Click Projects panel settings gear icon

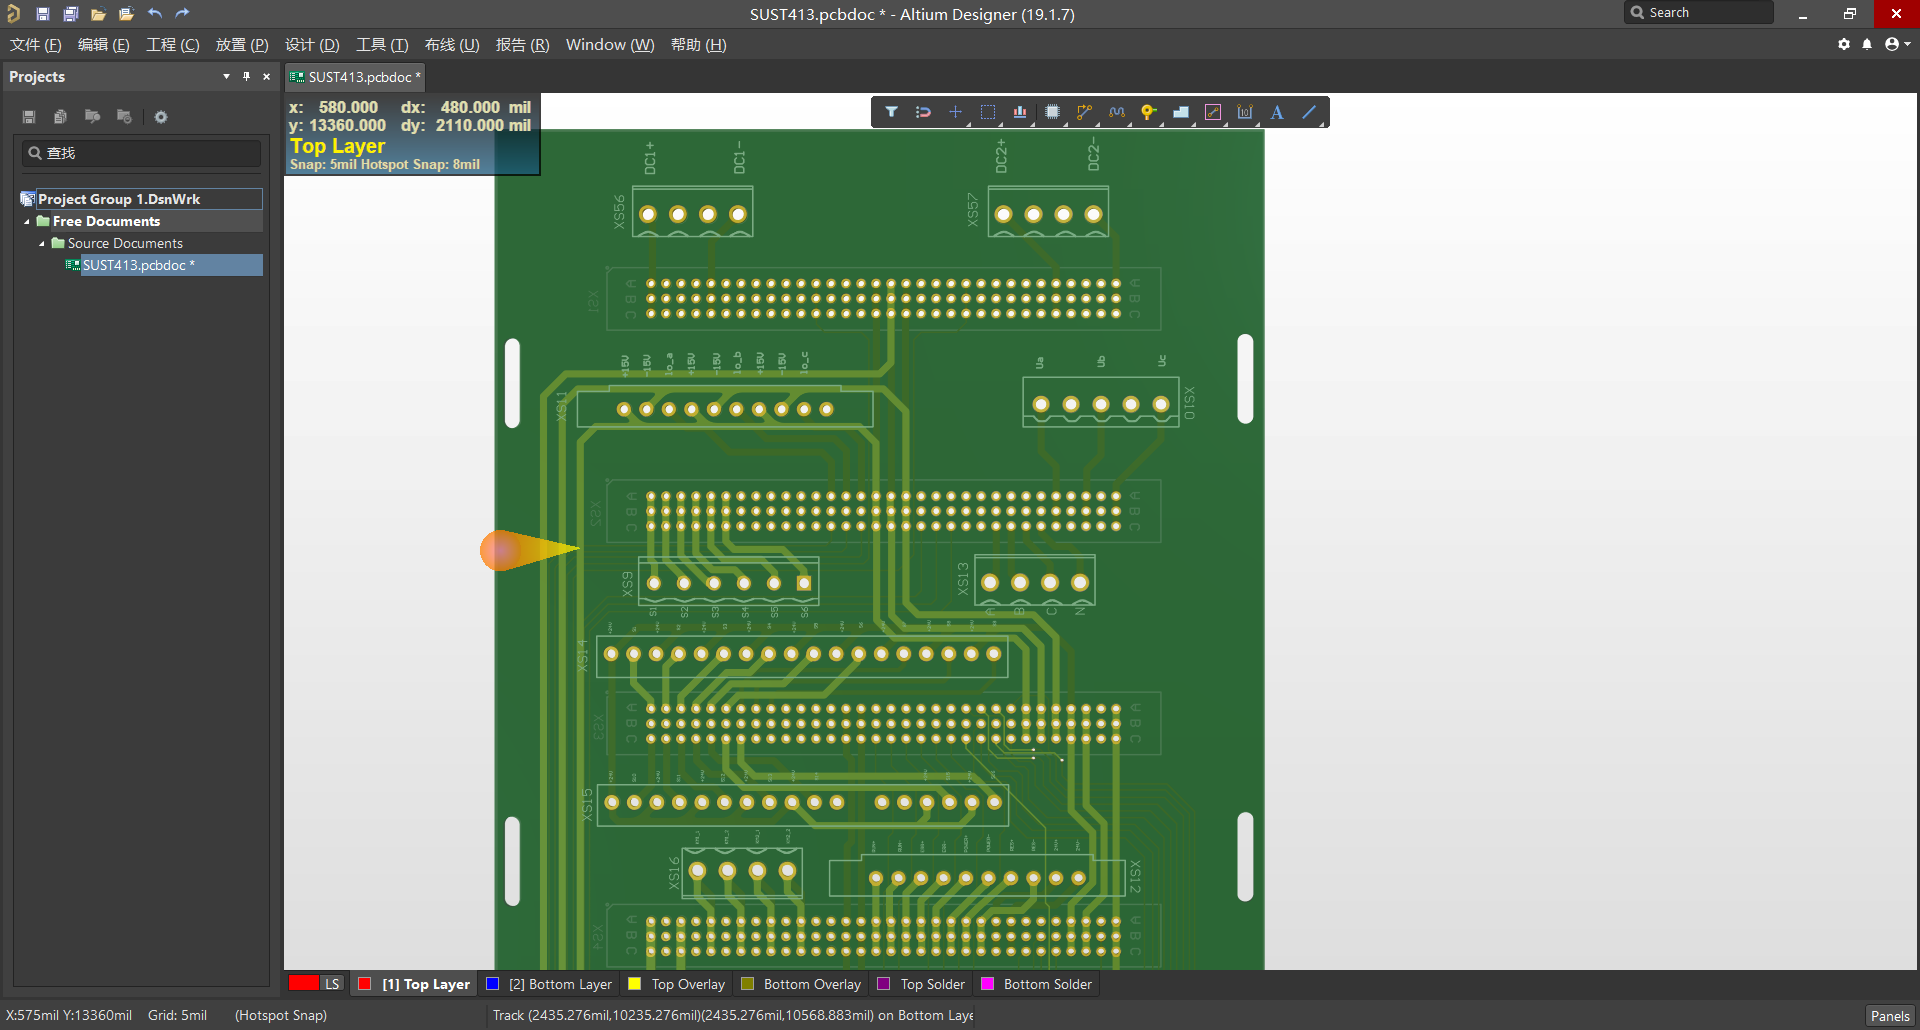161,117
